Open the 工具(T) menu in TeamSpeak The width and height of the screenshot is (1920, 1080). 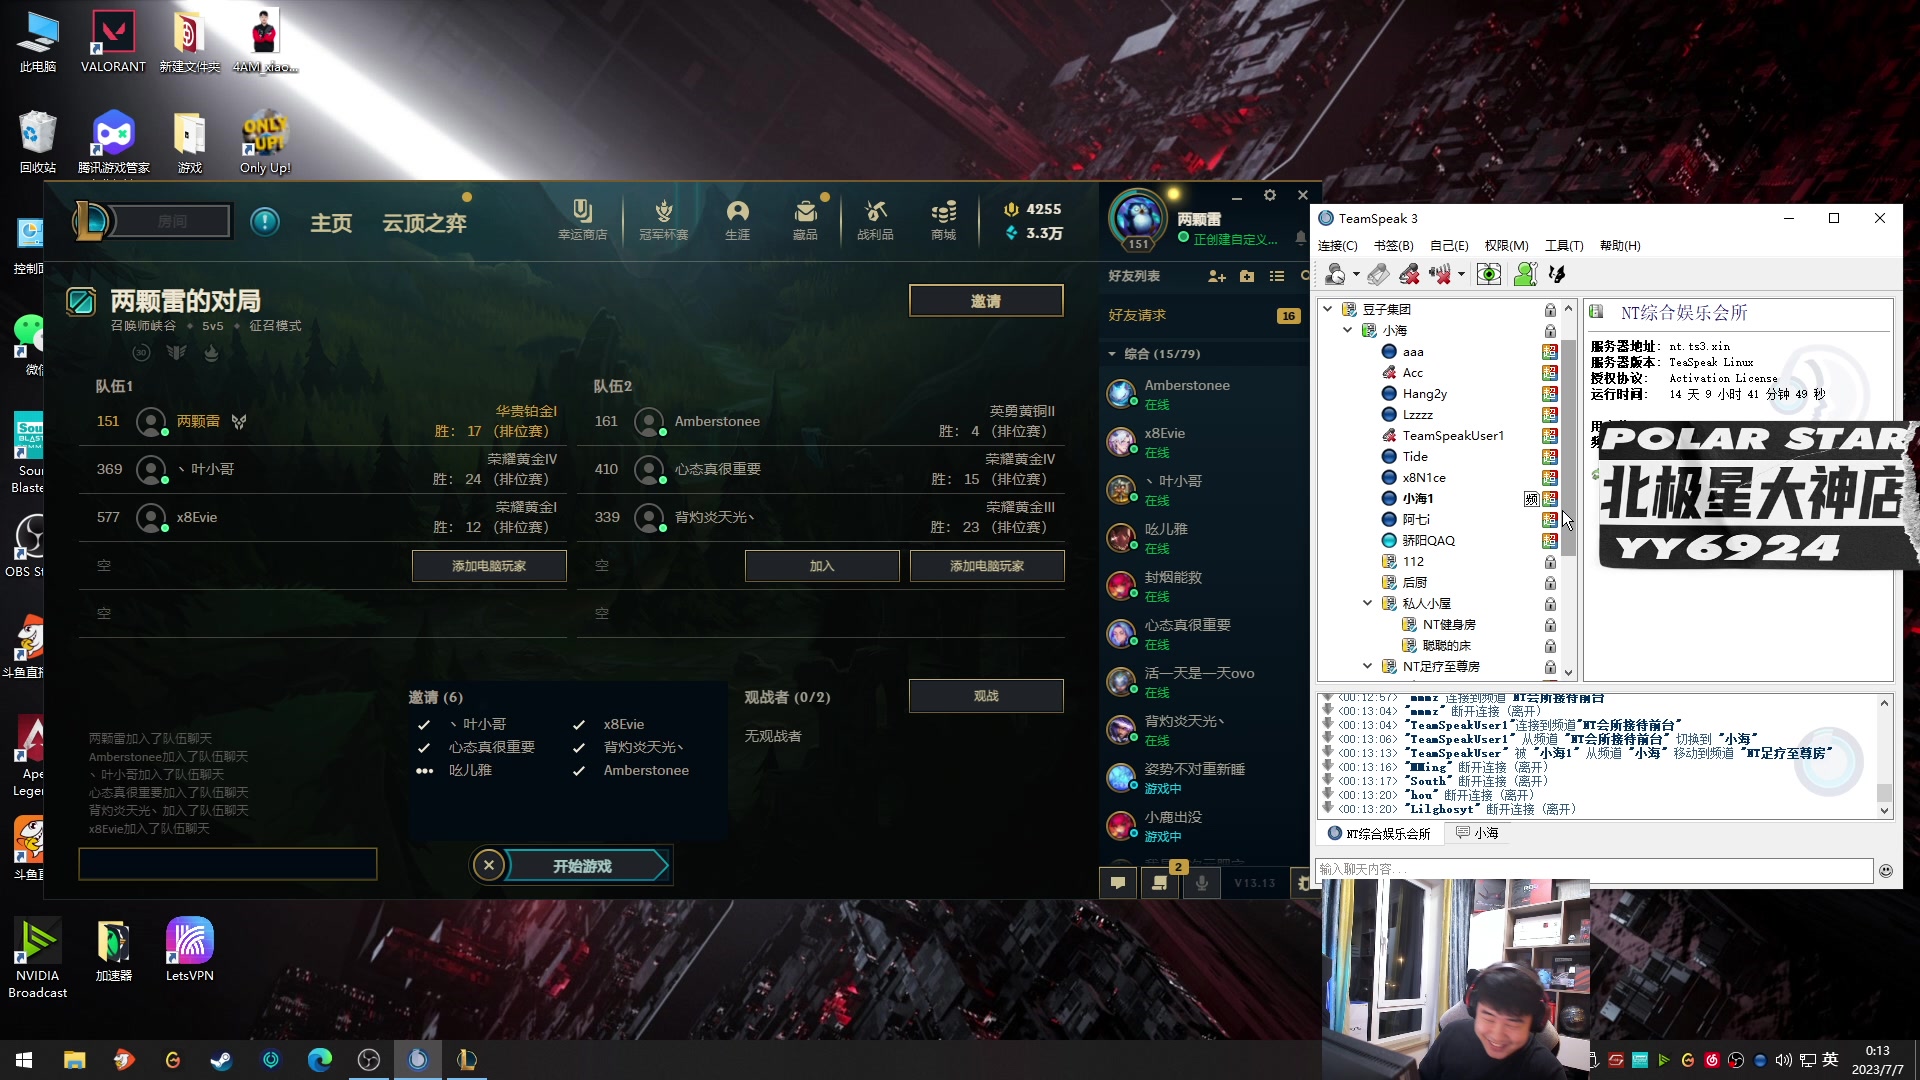pos(1563,245)
